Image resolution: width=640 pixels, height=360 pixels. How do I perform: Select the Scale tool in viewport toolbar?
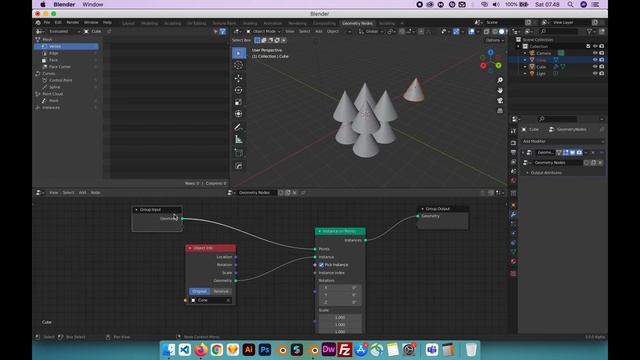pos(239,102)
